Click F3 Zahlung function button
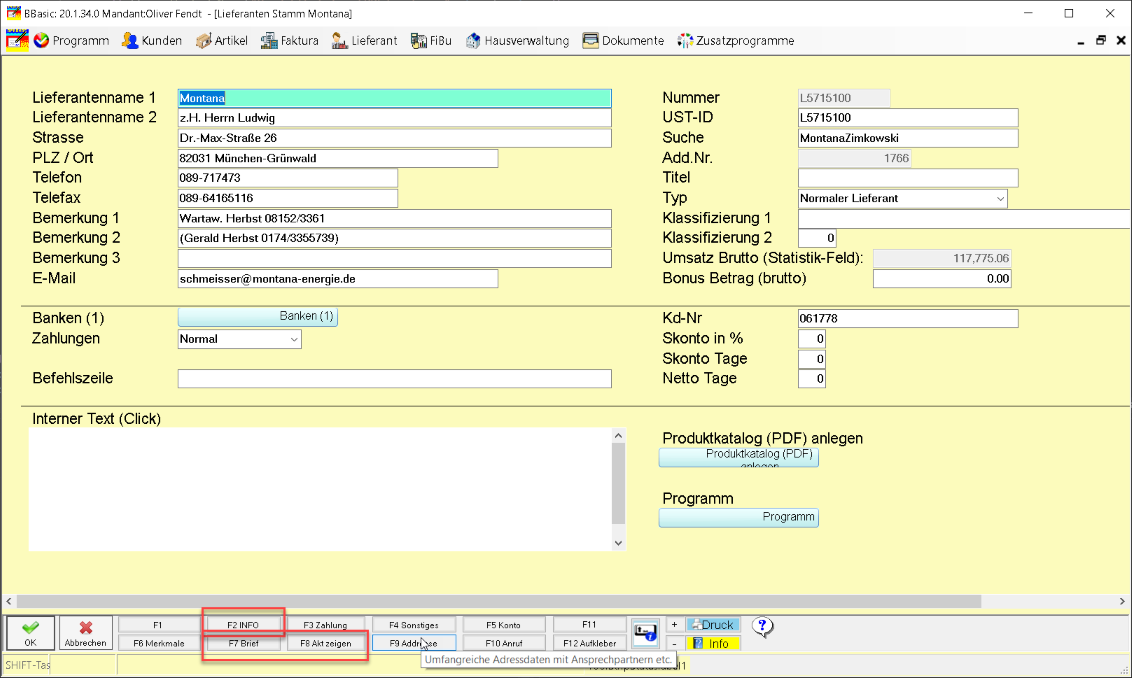This screenshot has height=678, width=1132. (326, 625)
